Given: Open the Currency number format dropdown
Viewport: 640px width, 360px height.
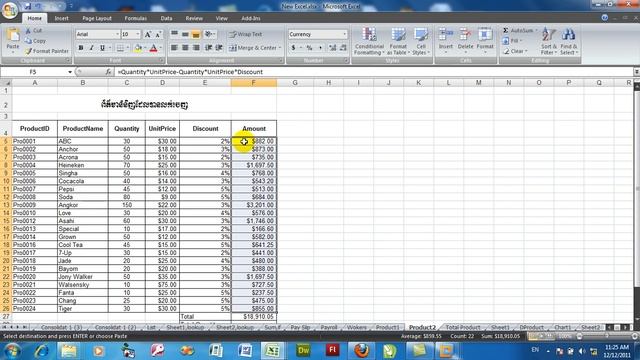Looking at the screenshot, I should coord(345,34).
